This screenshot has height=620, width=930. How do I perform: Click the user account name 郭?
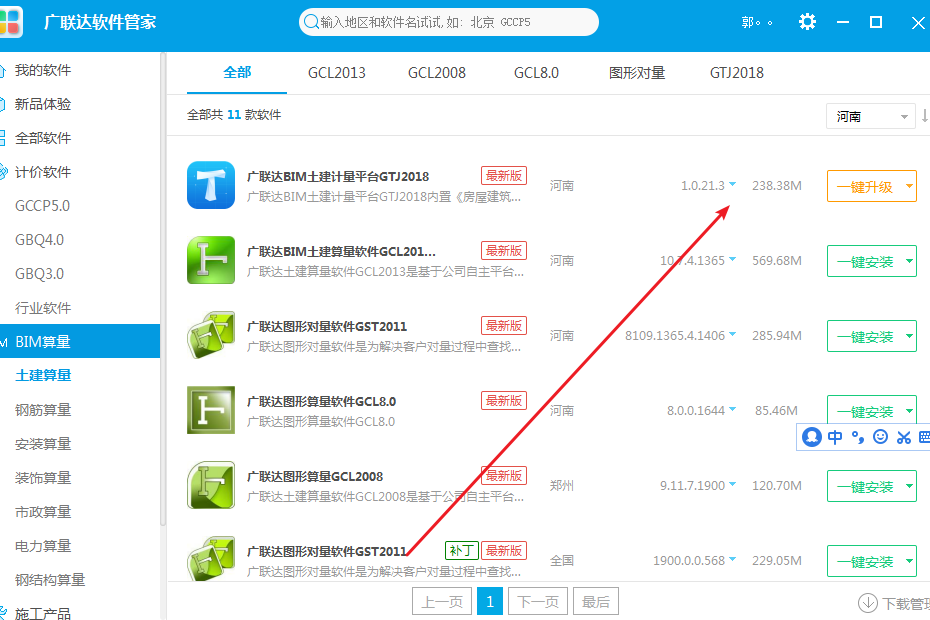click(757, 22)
